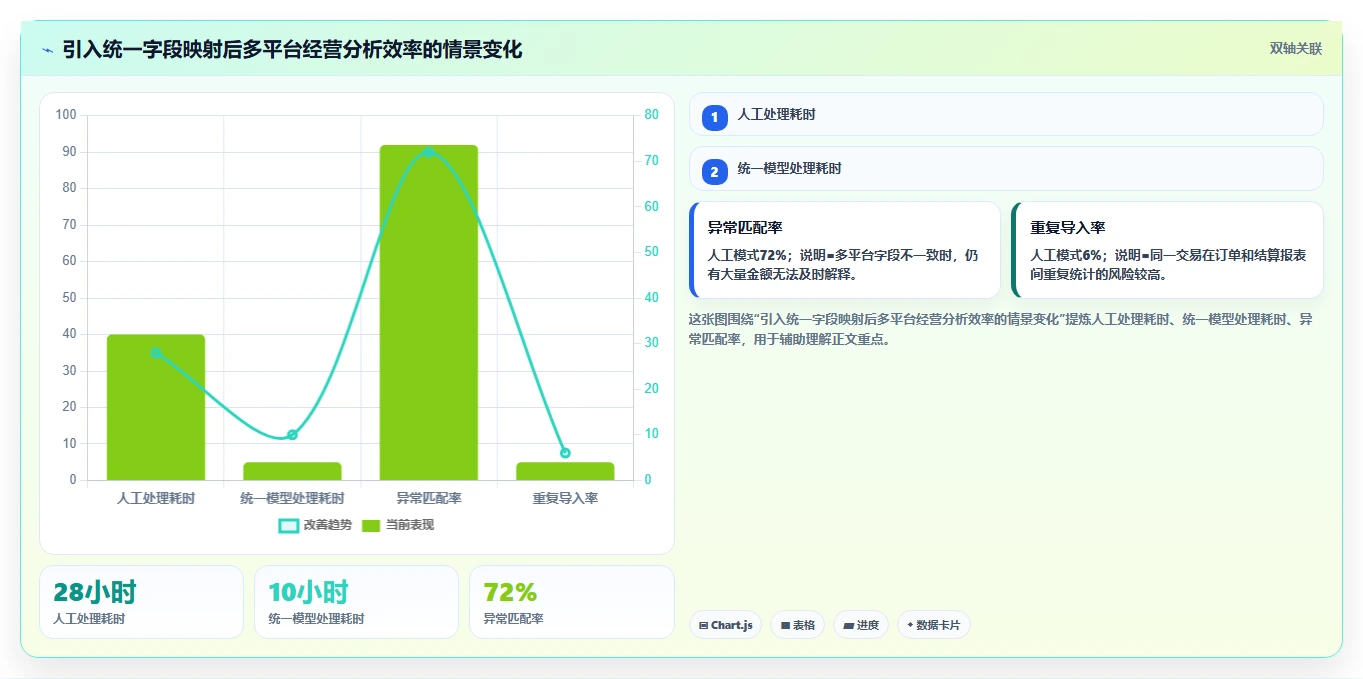
Task: Click the 进度 chip icon
Action: pyautogui.click(x=848, y=625)
